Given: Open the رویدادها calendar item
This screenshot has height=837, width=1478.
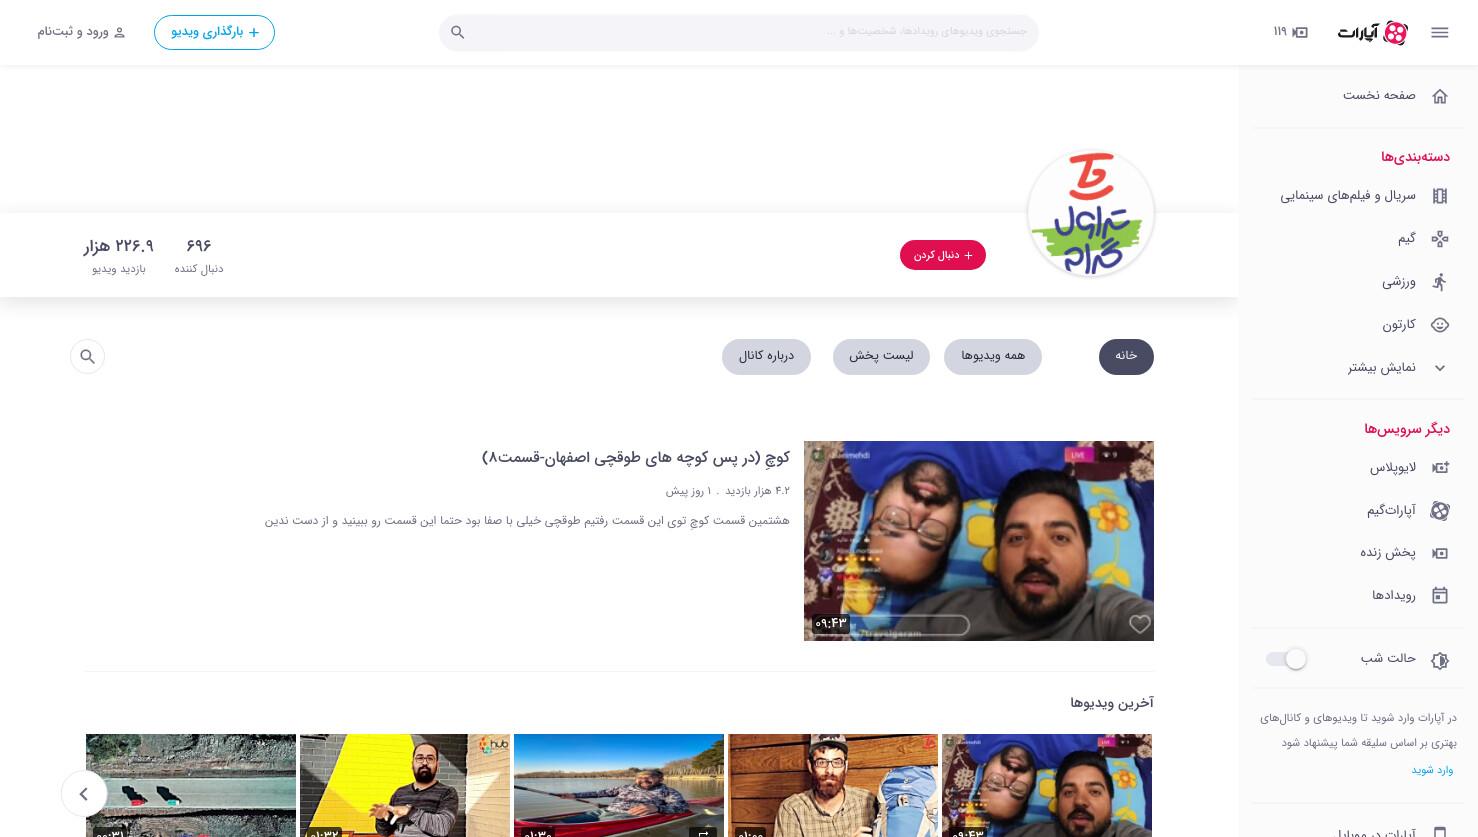Looking at the screenshot, I should click(x=1409, y=595).
